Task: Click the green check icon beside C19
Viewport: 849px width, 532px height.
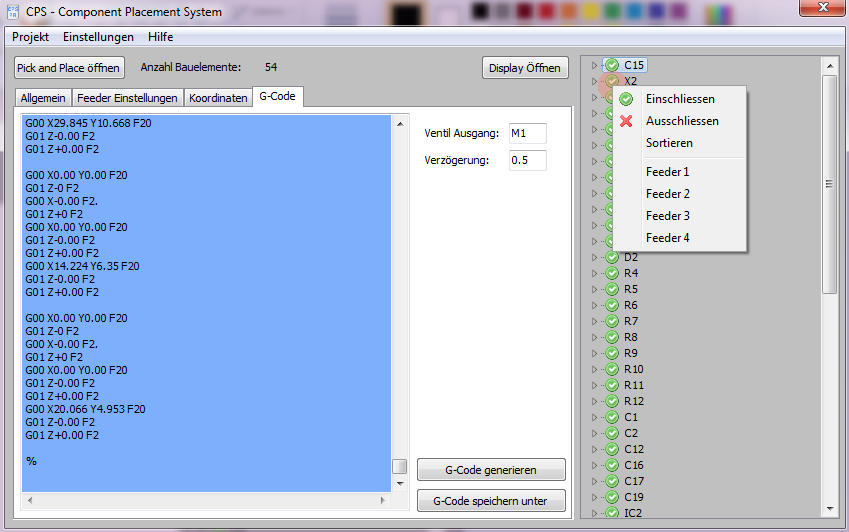Action: pos(612,497)
